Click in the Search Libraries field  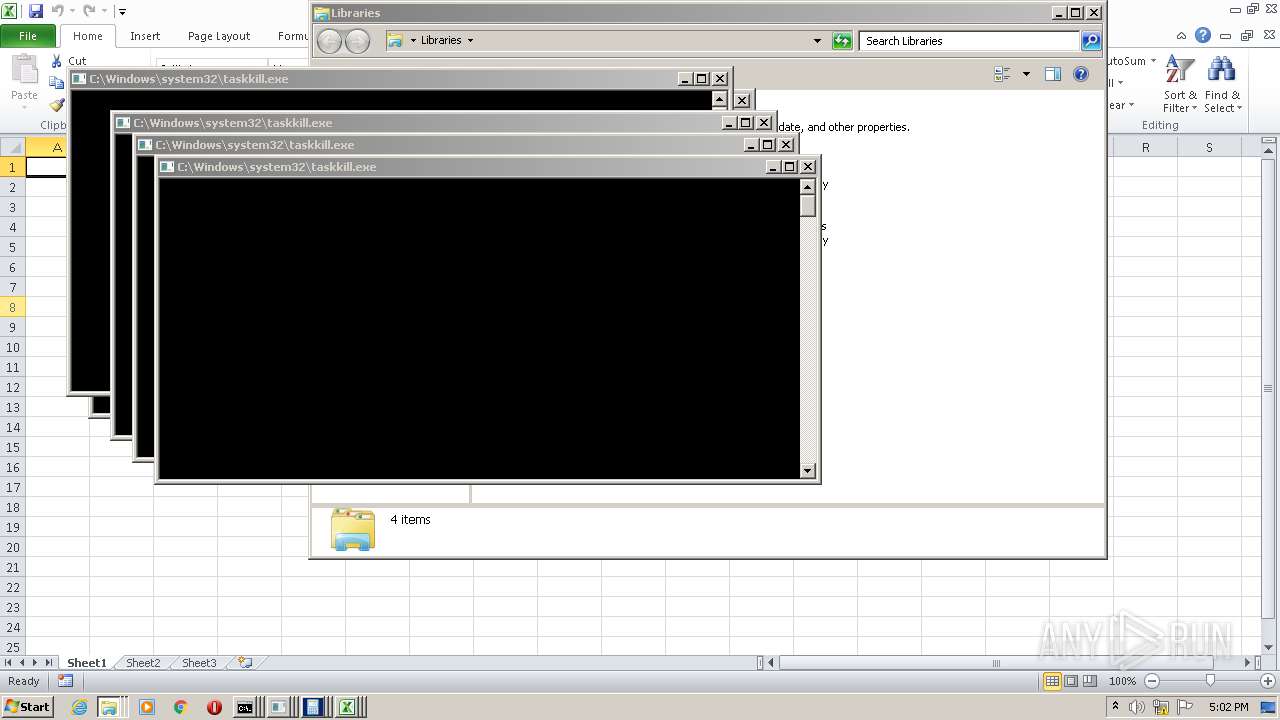[969, 41]
